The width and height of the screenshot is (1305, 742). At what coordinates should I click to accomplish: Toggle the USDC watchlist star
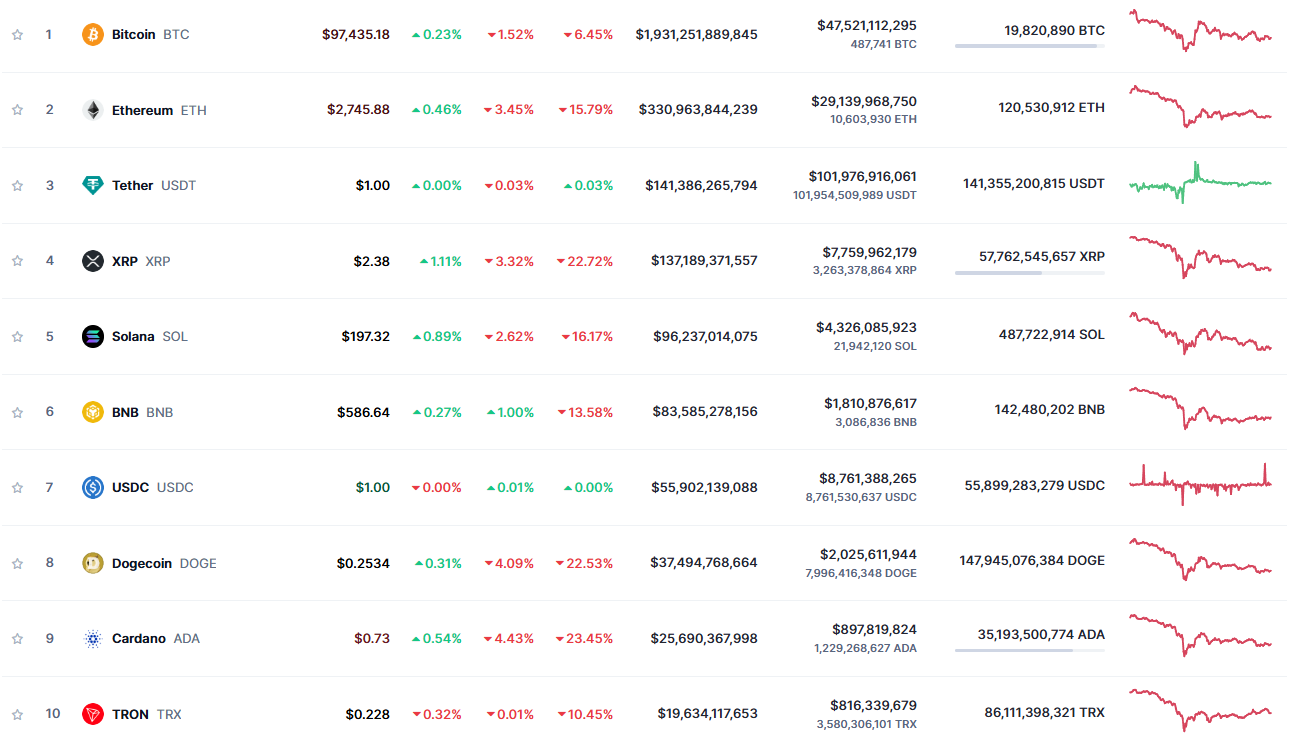pos(17,487)
